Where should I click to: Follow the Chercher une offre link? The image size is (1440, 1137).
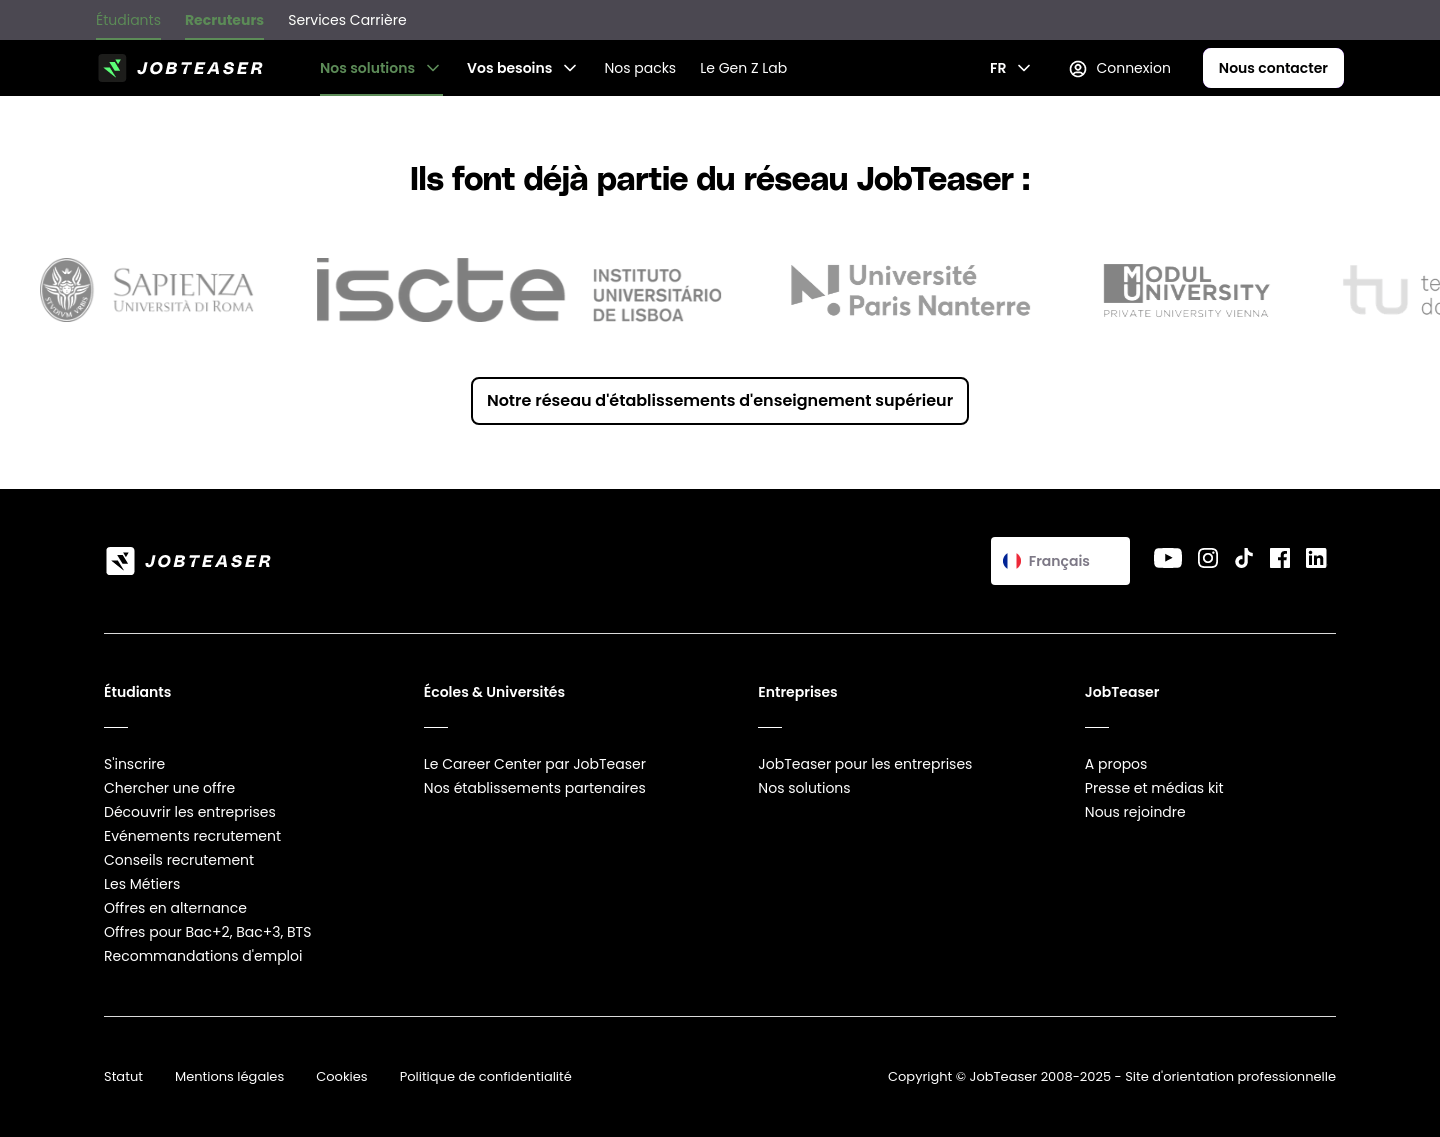coord(169,788)
